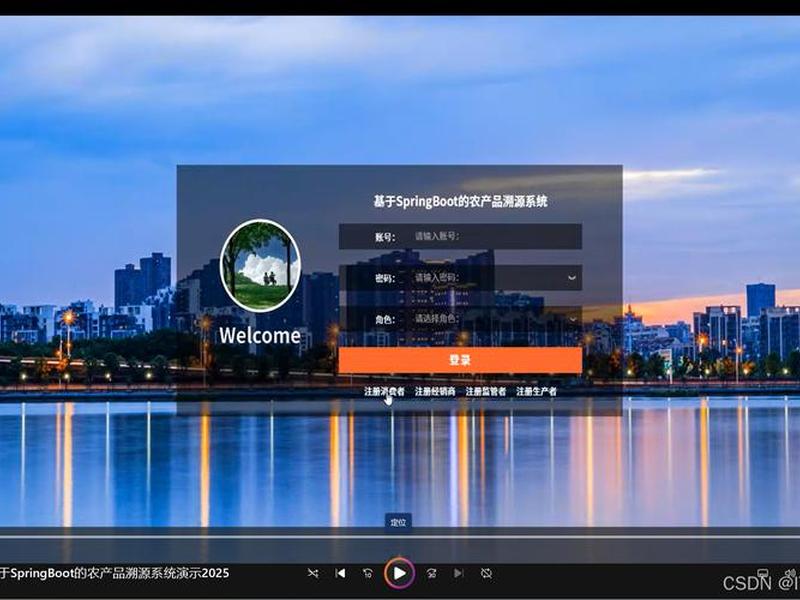Click the 基于SpringBoot的农产品溯源系统 heading

click(460, 202)
